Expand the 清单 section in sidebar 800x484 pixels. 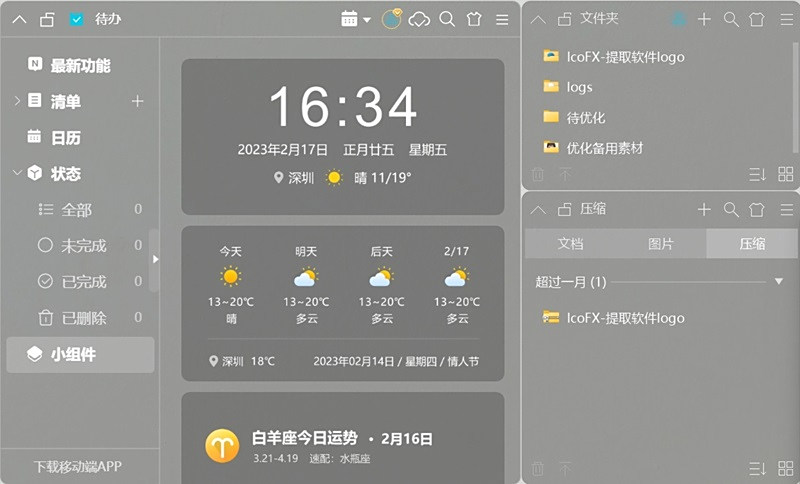pos(17,101)
